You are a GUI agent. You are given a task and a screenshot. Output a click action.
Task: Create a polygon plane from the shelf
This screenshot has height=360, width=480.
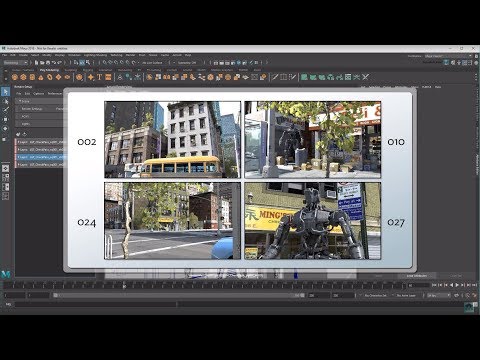(x=58, y=77)
